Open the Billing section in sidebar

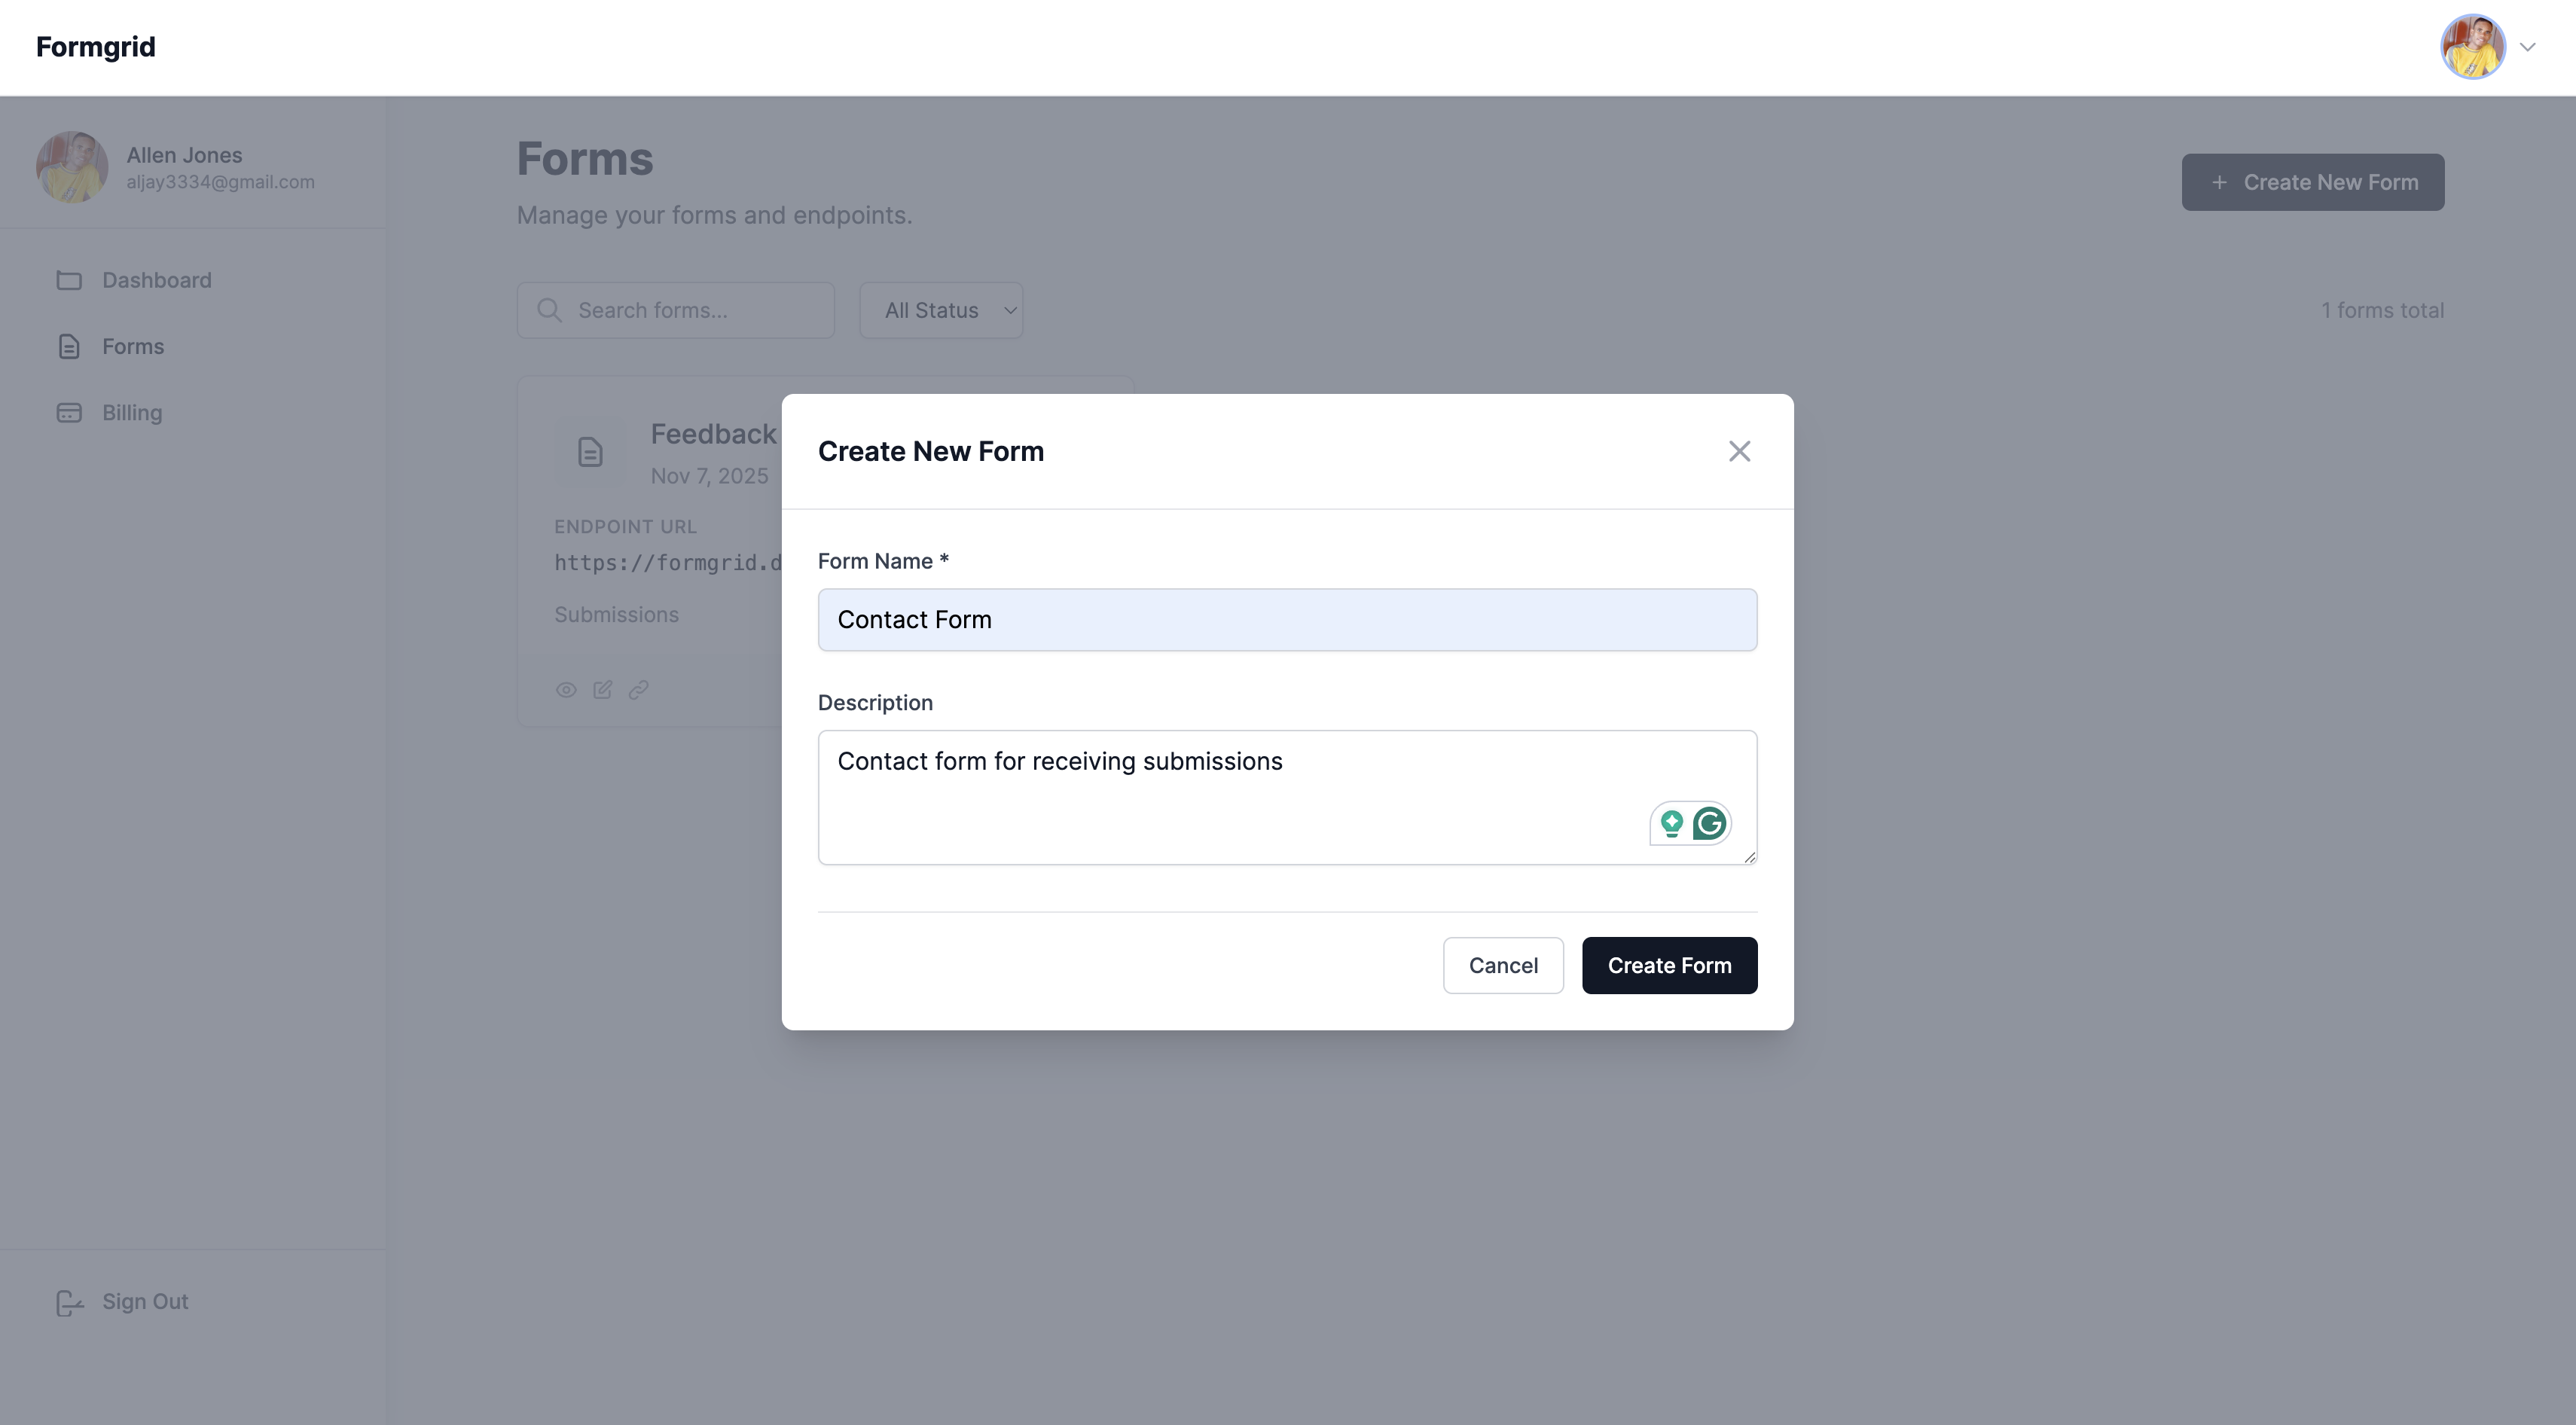(131, 412)
